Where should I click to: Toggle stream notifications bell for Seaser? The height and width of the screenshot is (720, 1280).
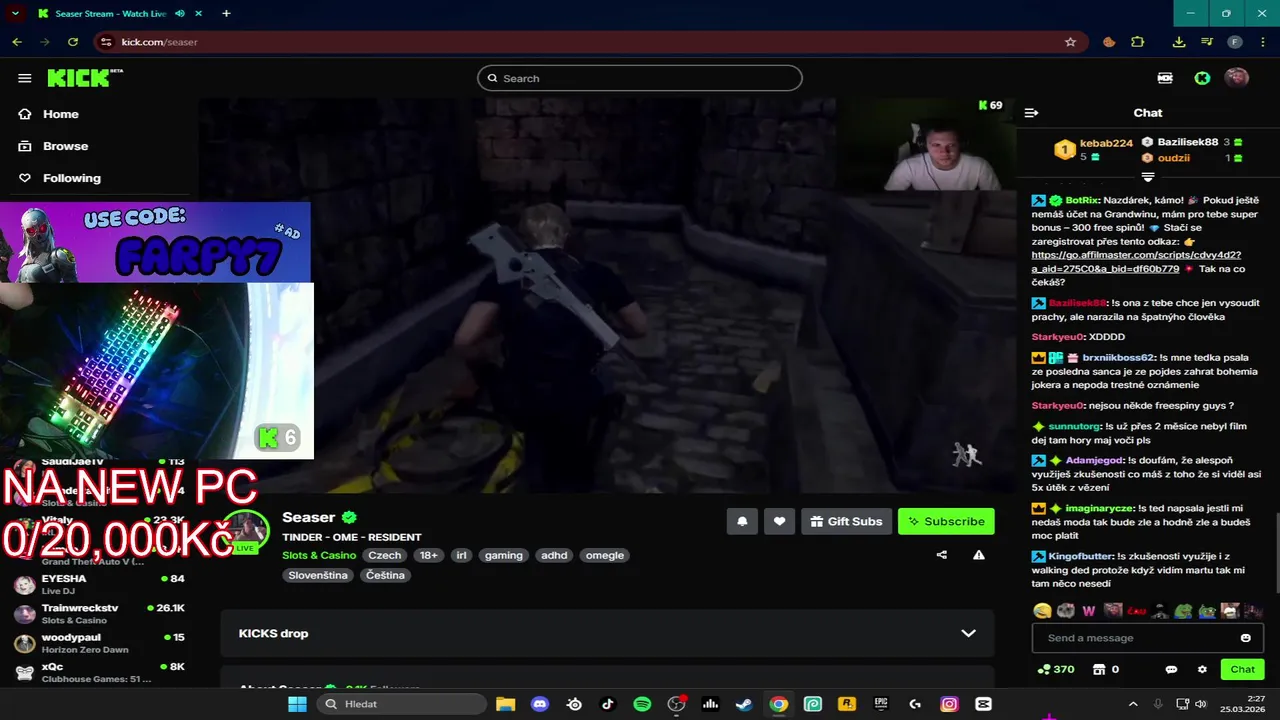coord(742,521)
